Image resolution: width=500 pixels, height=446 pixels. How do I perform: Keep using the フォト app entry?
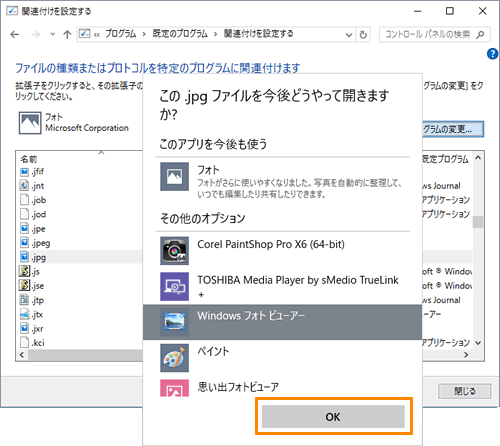tap(282, 181)
